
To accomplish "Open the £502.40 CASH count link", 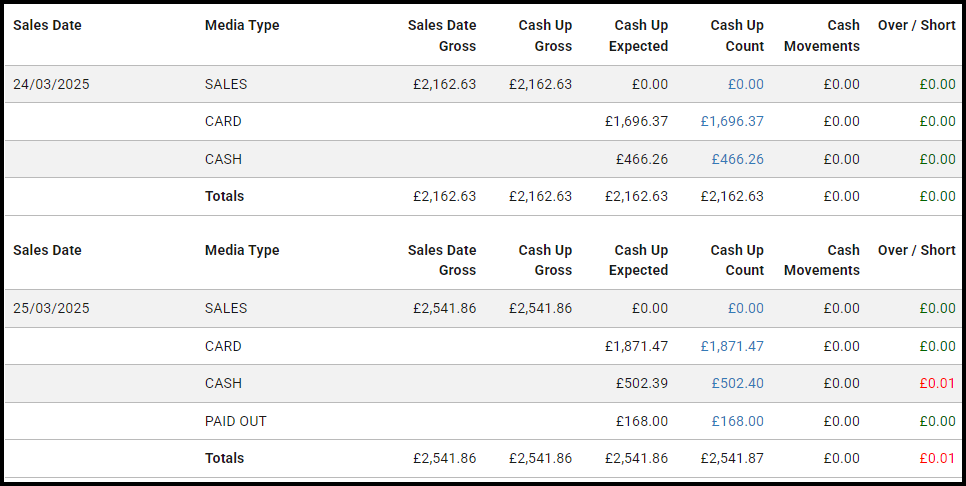I will (x=737, y=383).
